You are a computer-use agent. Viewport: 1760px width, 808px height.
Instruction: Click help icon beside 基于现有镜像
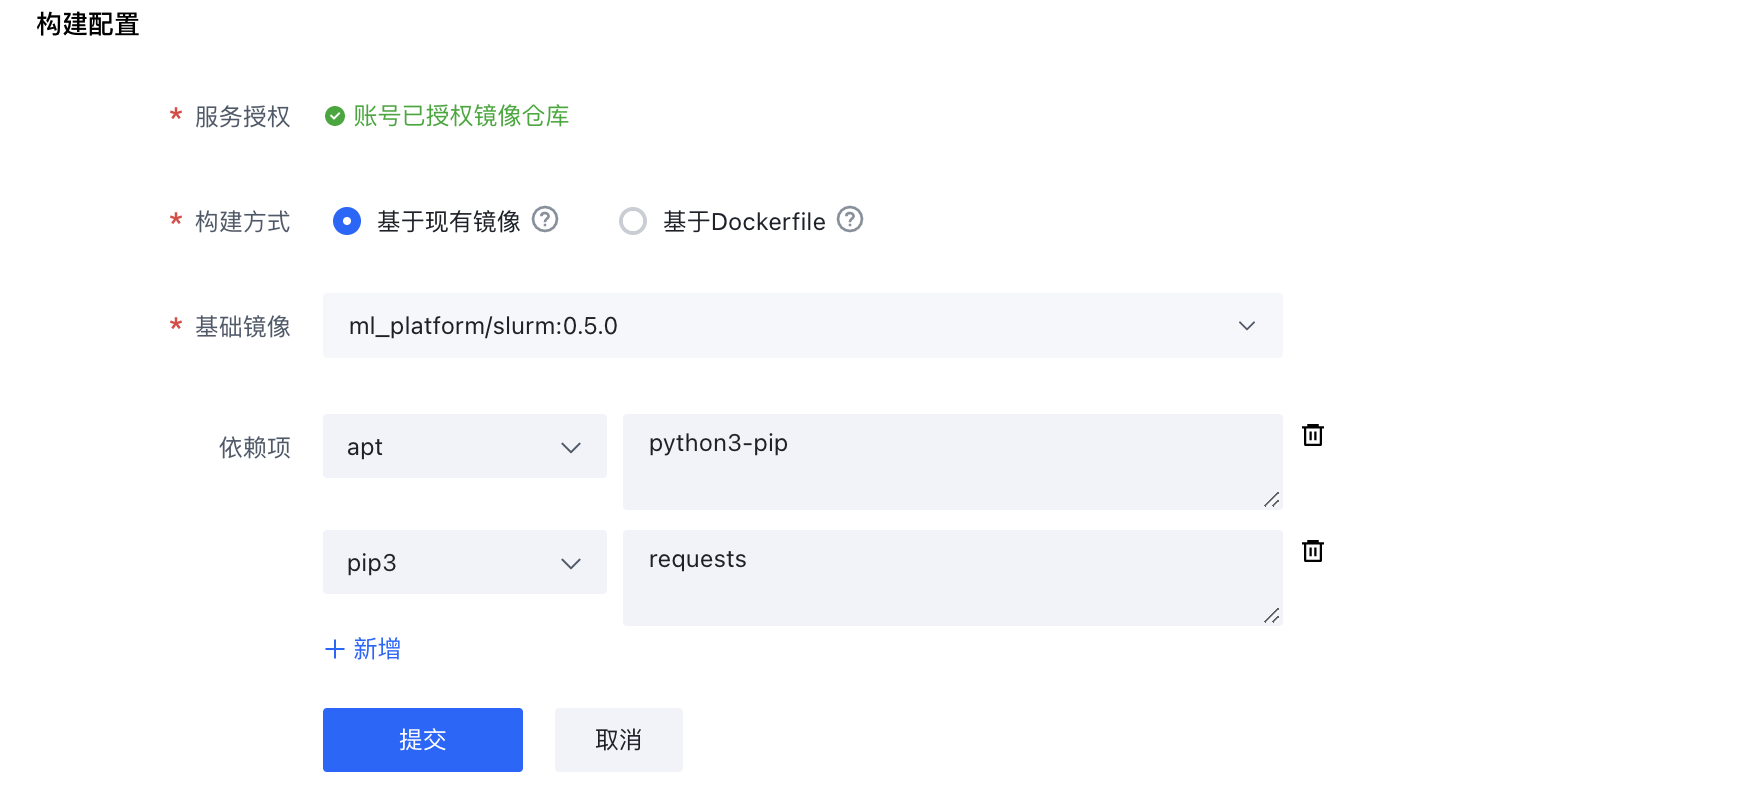point(545,219)
